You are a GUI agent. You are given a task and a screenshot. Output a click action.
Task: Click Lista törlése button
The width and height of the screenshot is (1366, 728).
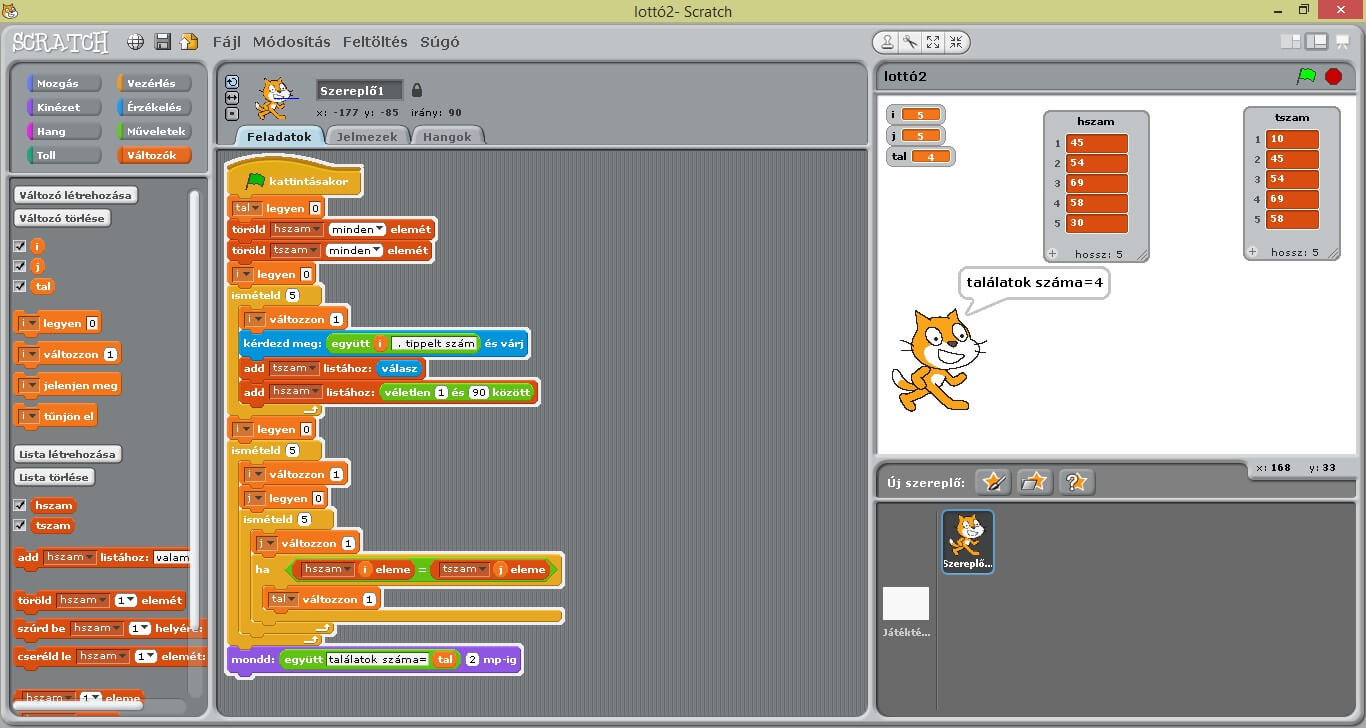coord(54,477)
